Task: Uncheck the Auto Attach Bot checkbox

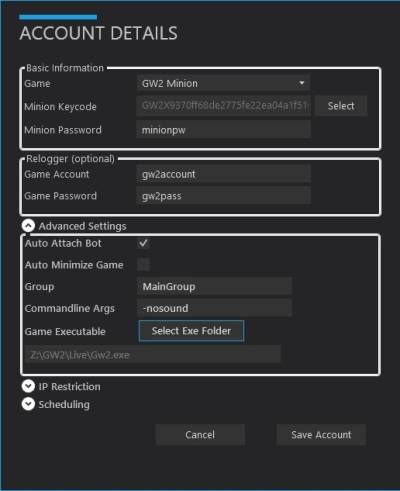Action: (143, 243)
